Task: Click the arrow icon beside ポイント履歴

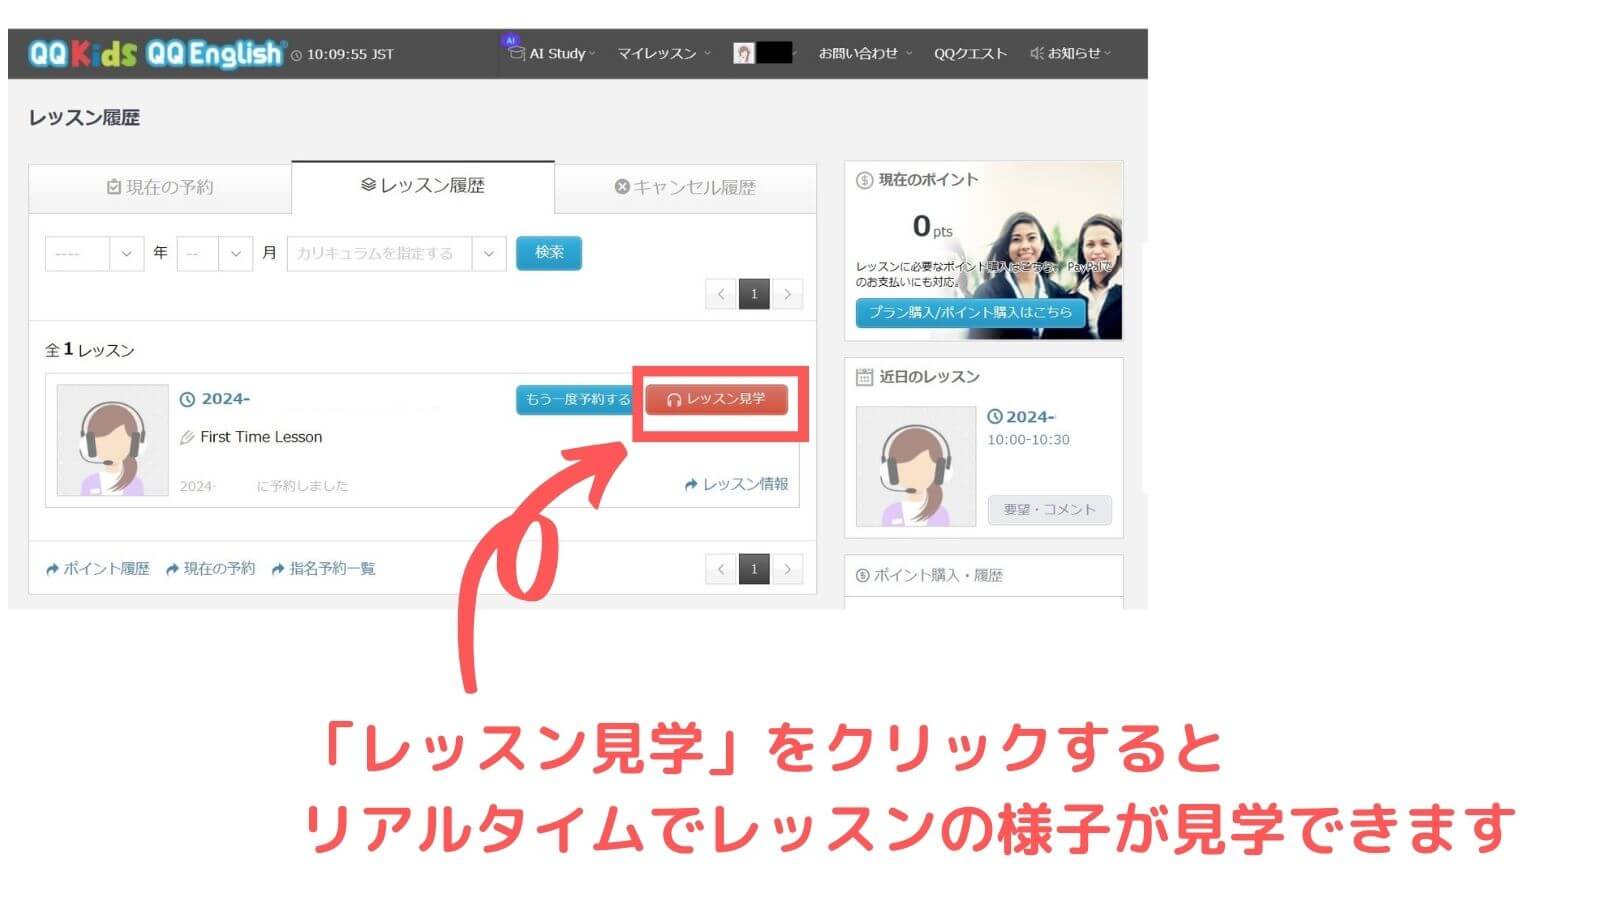Action: pyautogui.click(x=51, y=569)
